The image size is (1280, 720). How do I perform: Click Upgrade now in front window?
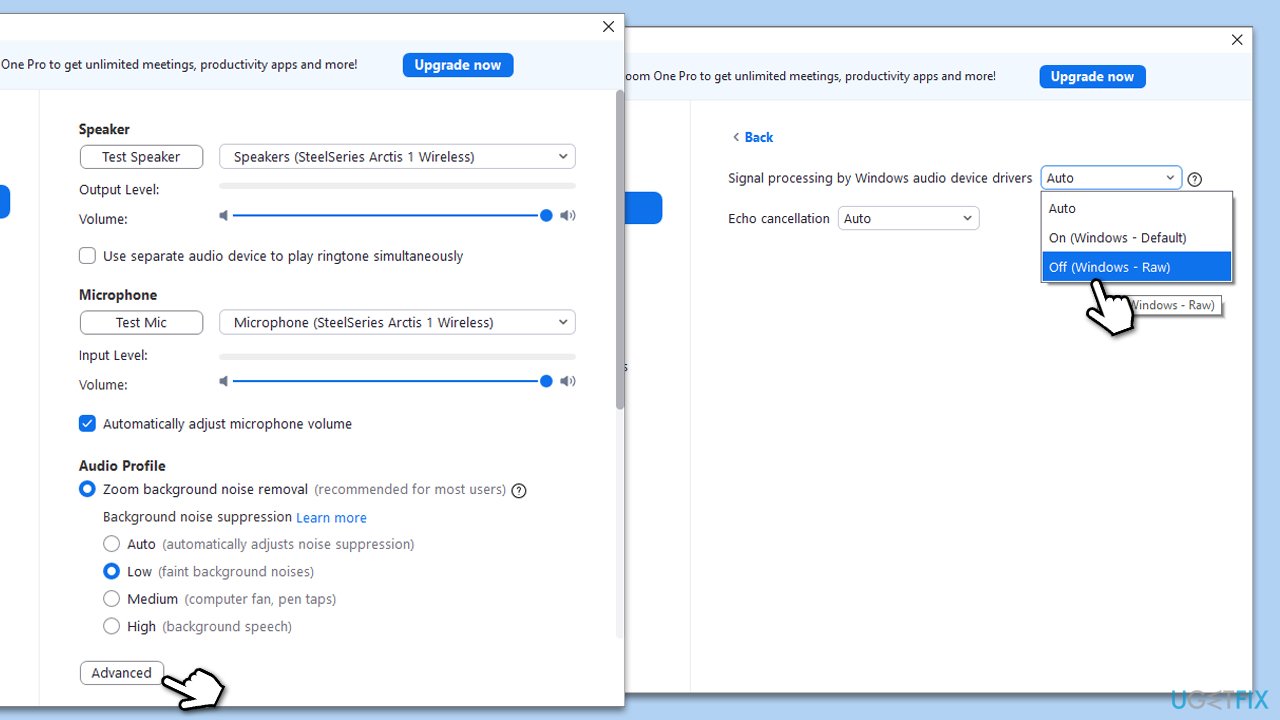(458, 65)
